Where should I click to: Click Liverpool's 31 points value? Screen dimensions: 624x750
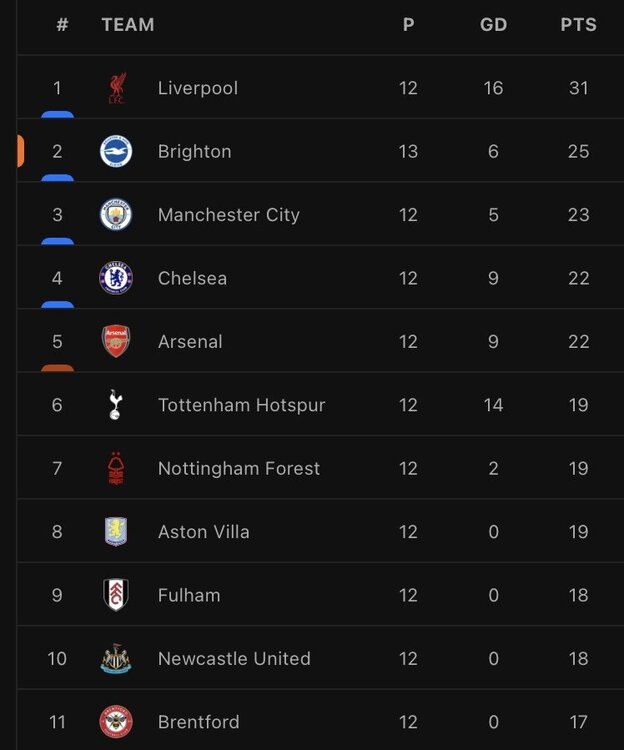pyautogui.click(x=579, y=88)
